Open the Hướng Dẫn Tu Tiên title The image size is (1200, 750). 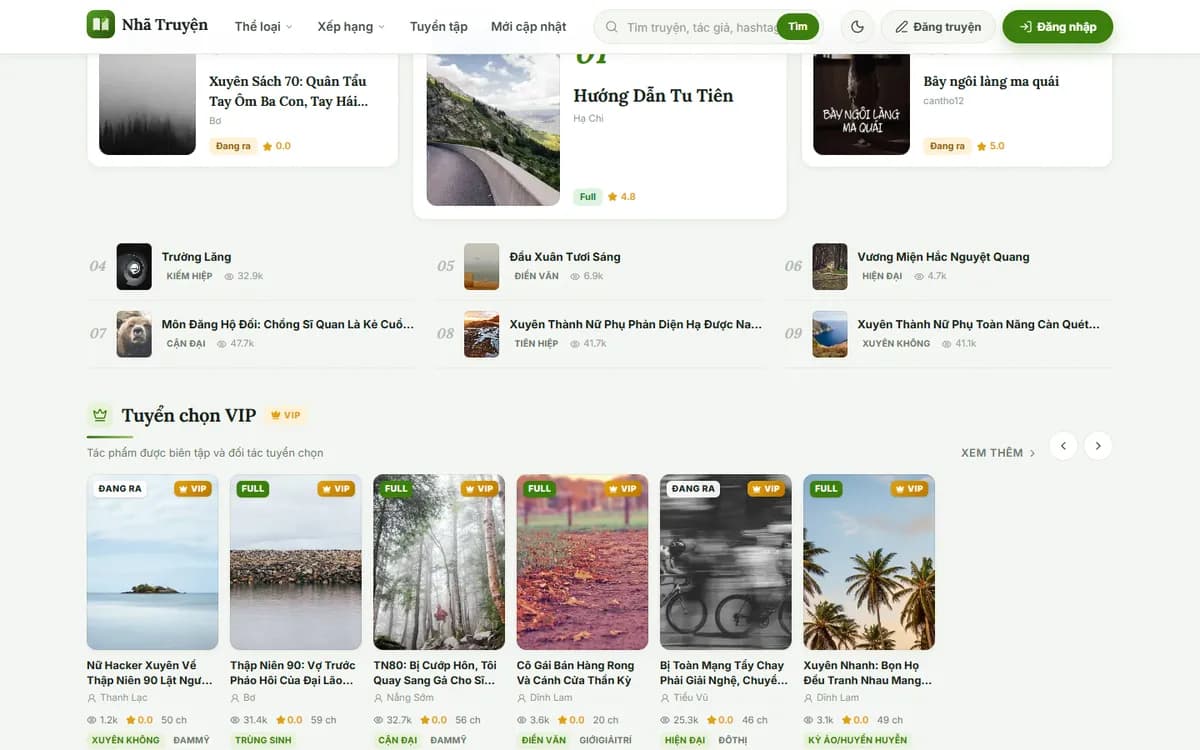tap(653, 96)
